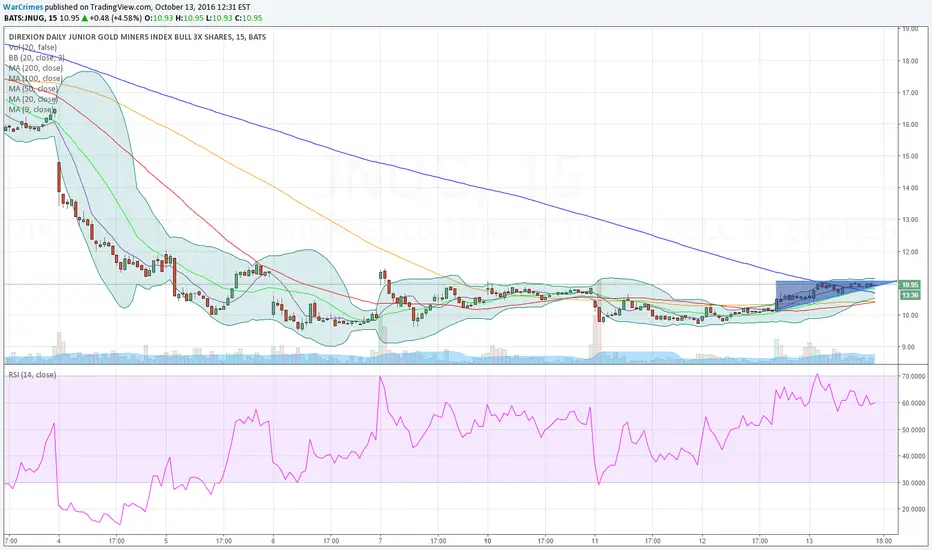Select the BATS:JNUG, 15 symbol text

click(30, 18)
